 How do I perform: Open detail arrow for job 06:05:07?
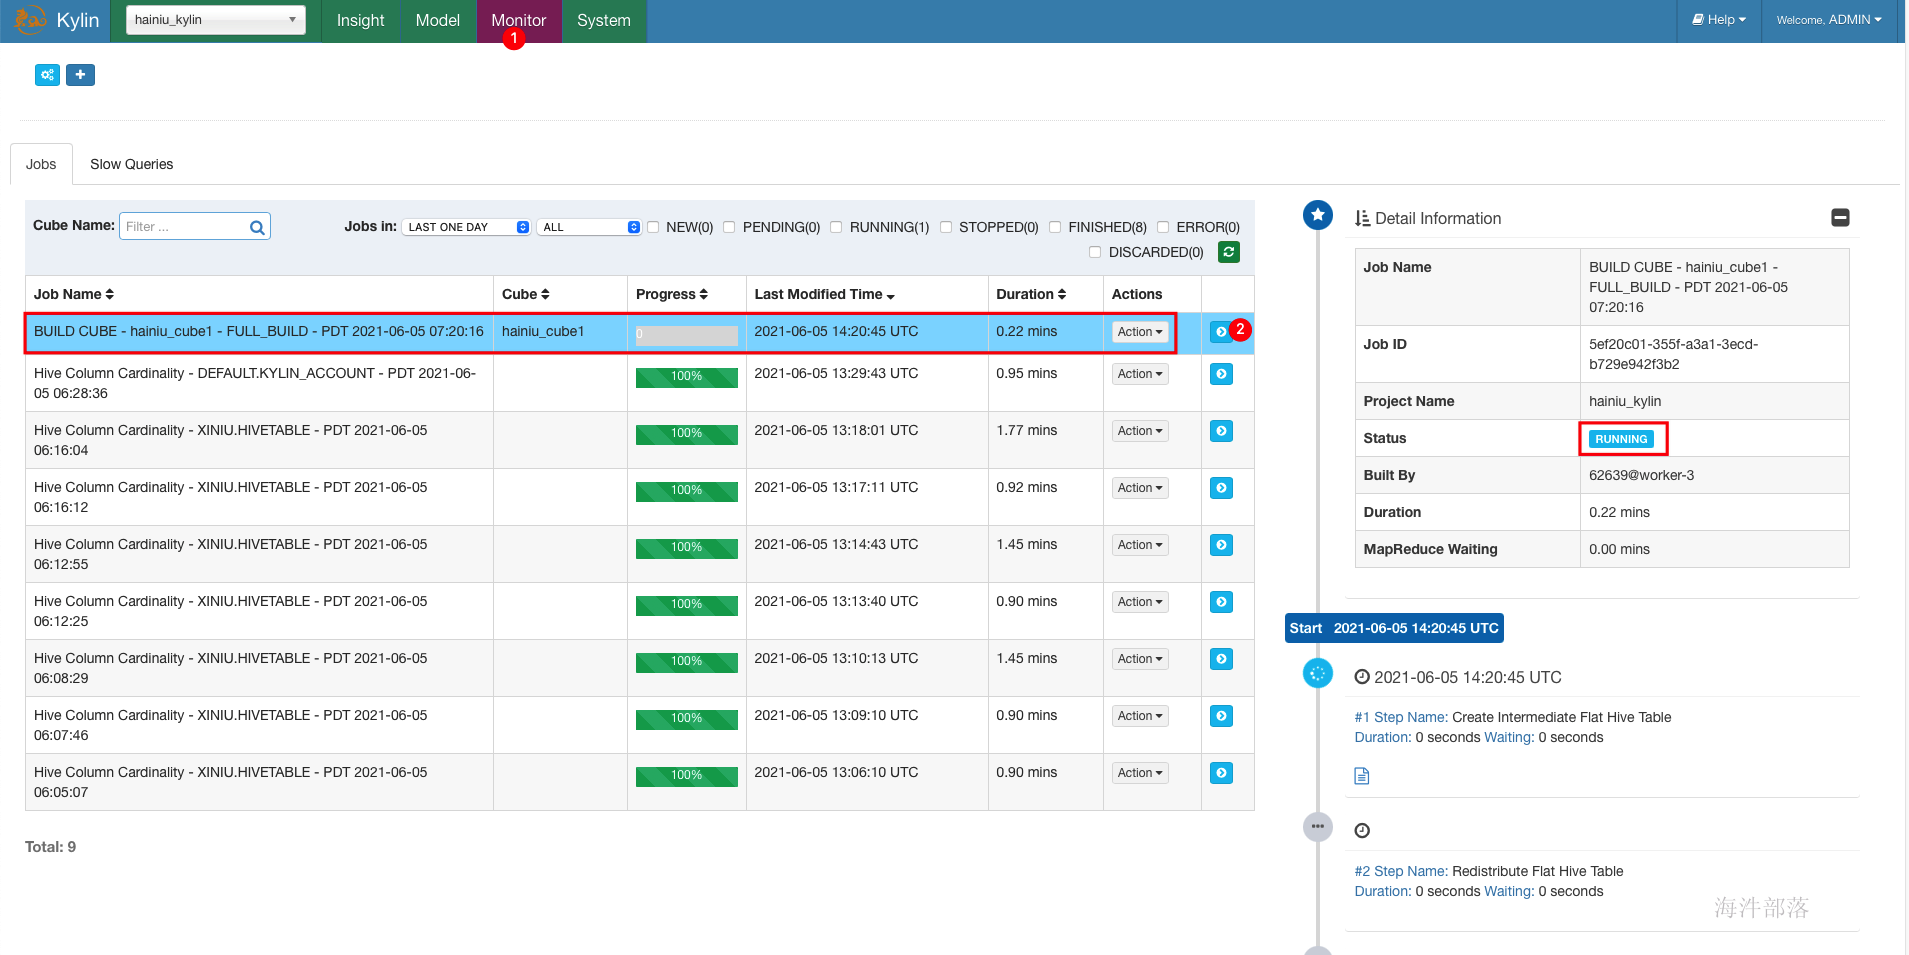click(x=1221, y=773)
